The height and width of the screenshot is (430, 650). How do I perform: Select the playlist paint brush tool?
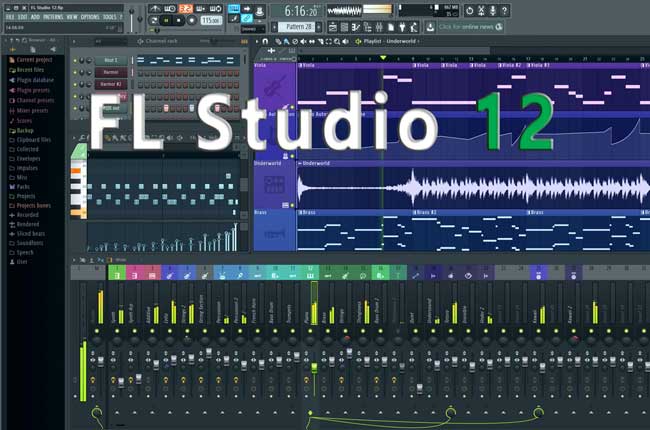point(286,41)
